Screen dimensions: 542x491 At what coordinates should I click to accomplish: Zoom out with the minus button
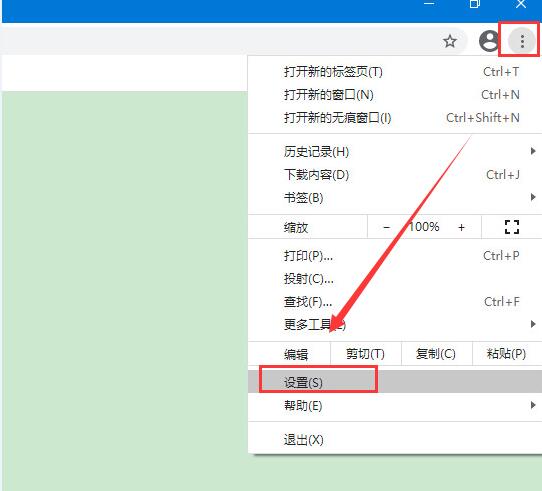[x=386, y=227]
